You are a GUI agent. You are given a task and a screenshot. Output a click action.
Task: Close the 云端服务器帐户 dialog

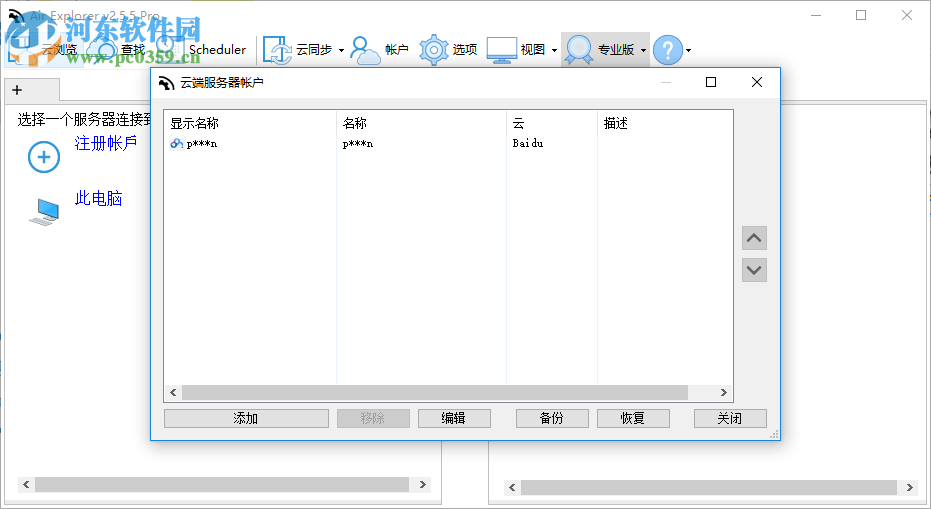pyautogui.click(x=756, y=82)
